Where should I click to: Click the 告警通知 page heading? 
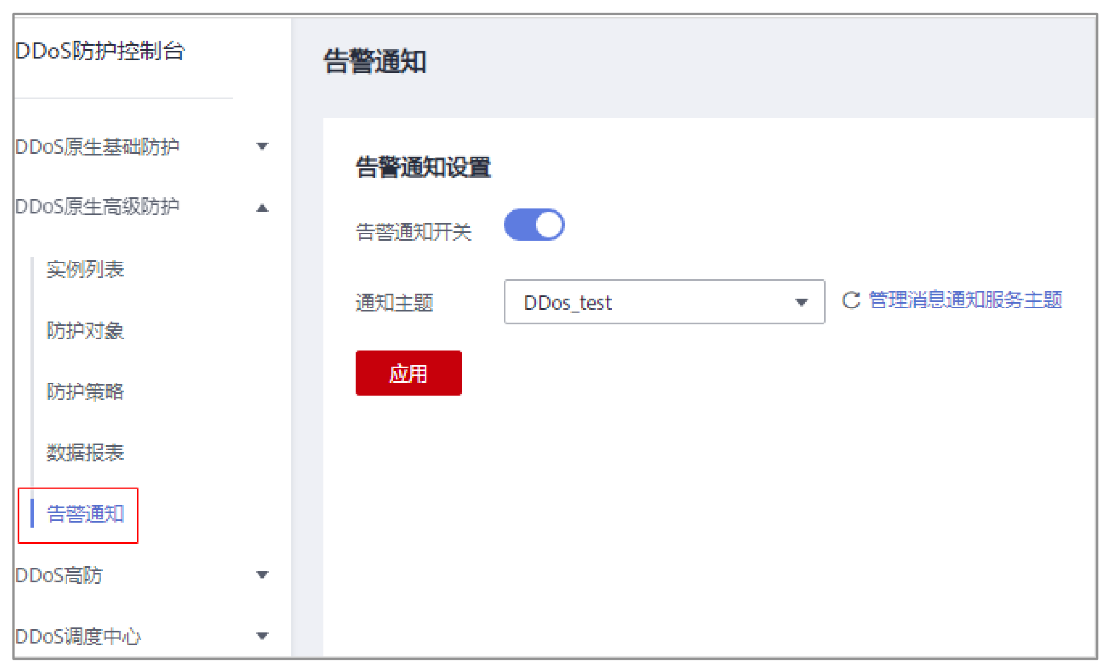(x=375, y=62)
